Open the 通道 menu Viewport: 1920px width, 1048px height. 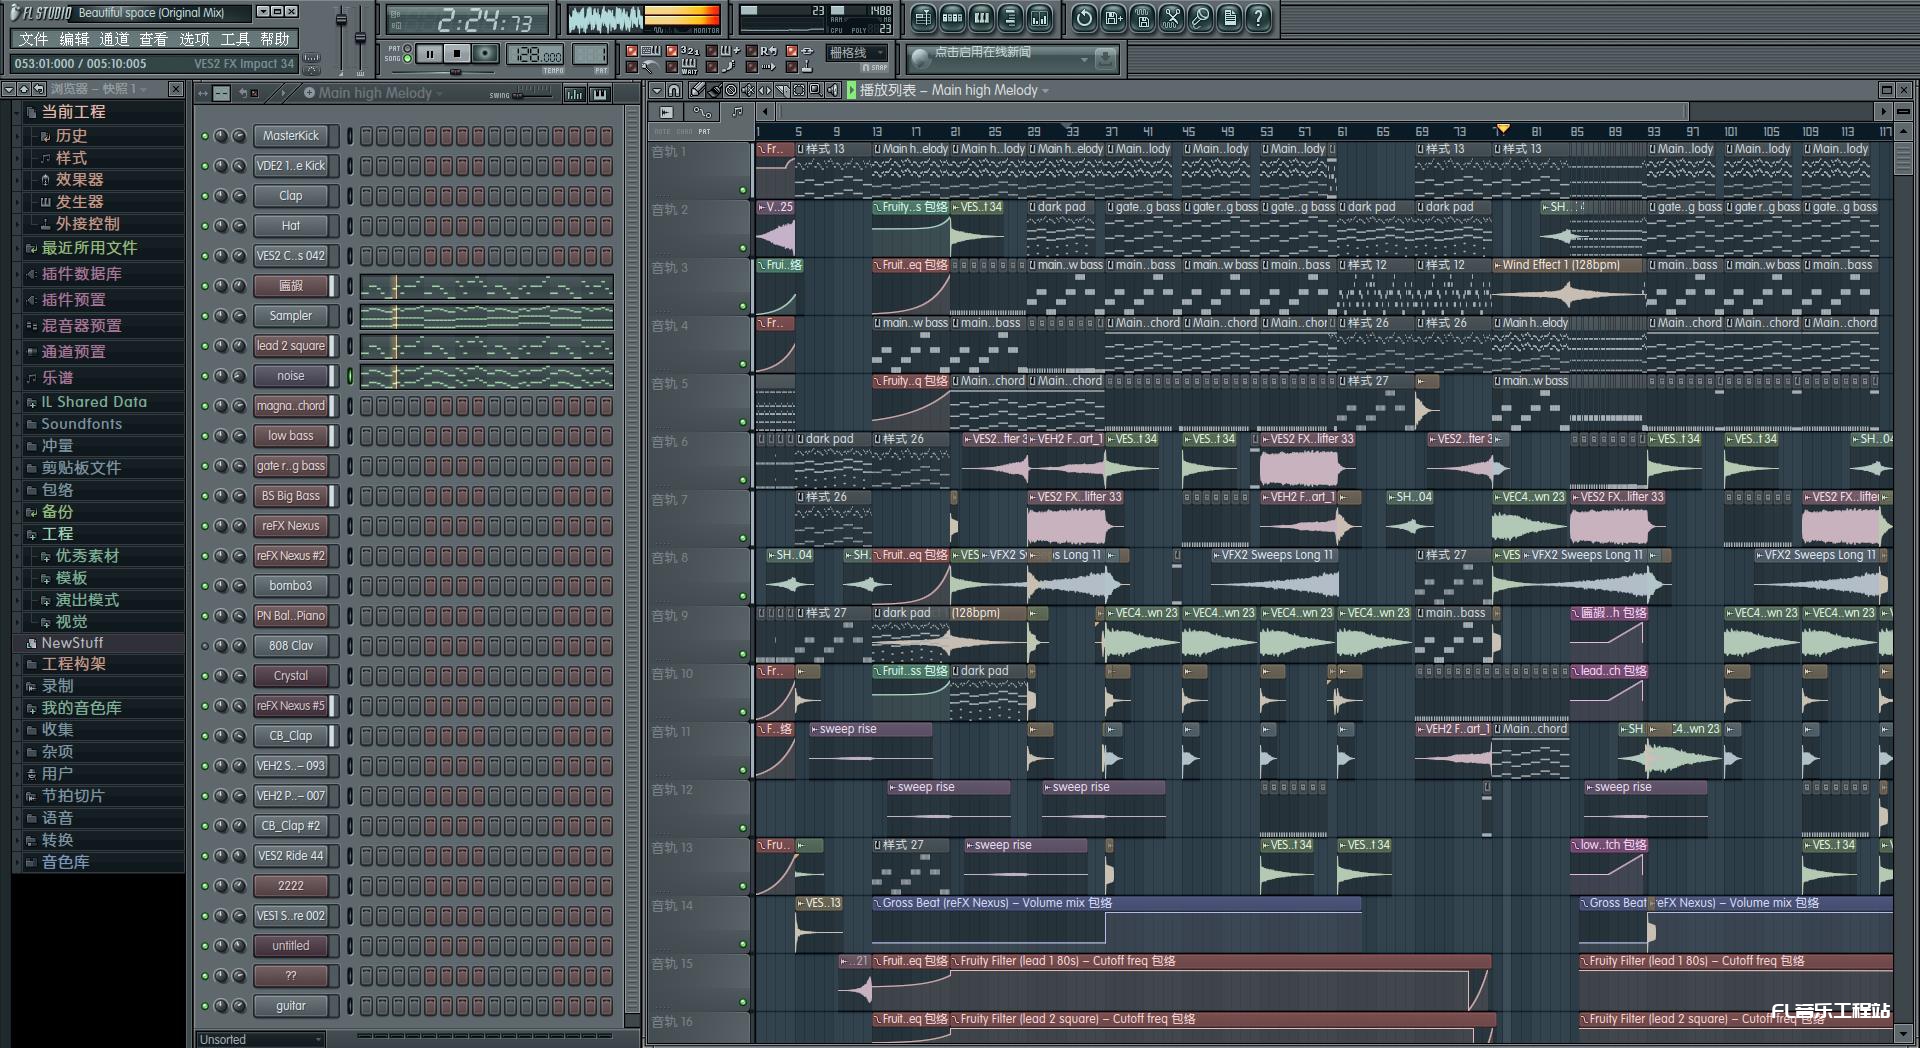pos(114,39)
